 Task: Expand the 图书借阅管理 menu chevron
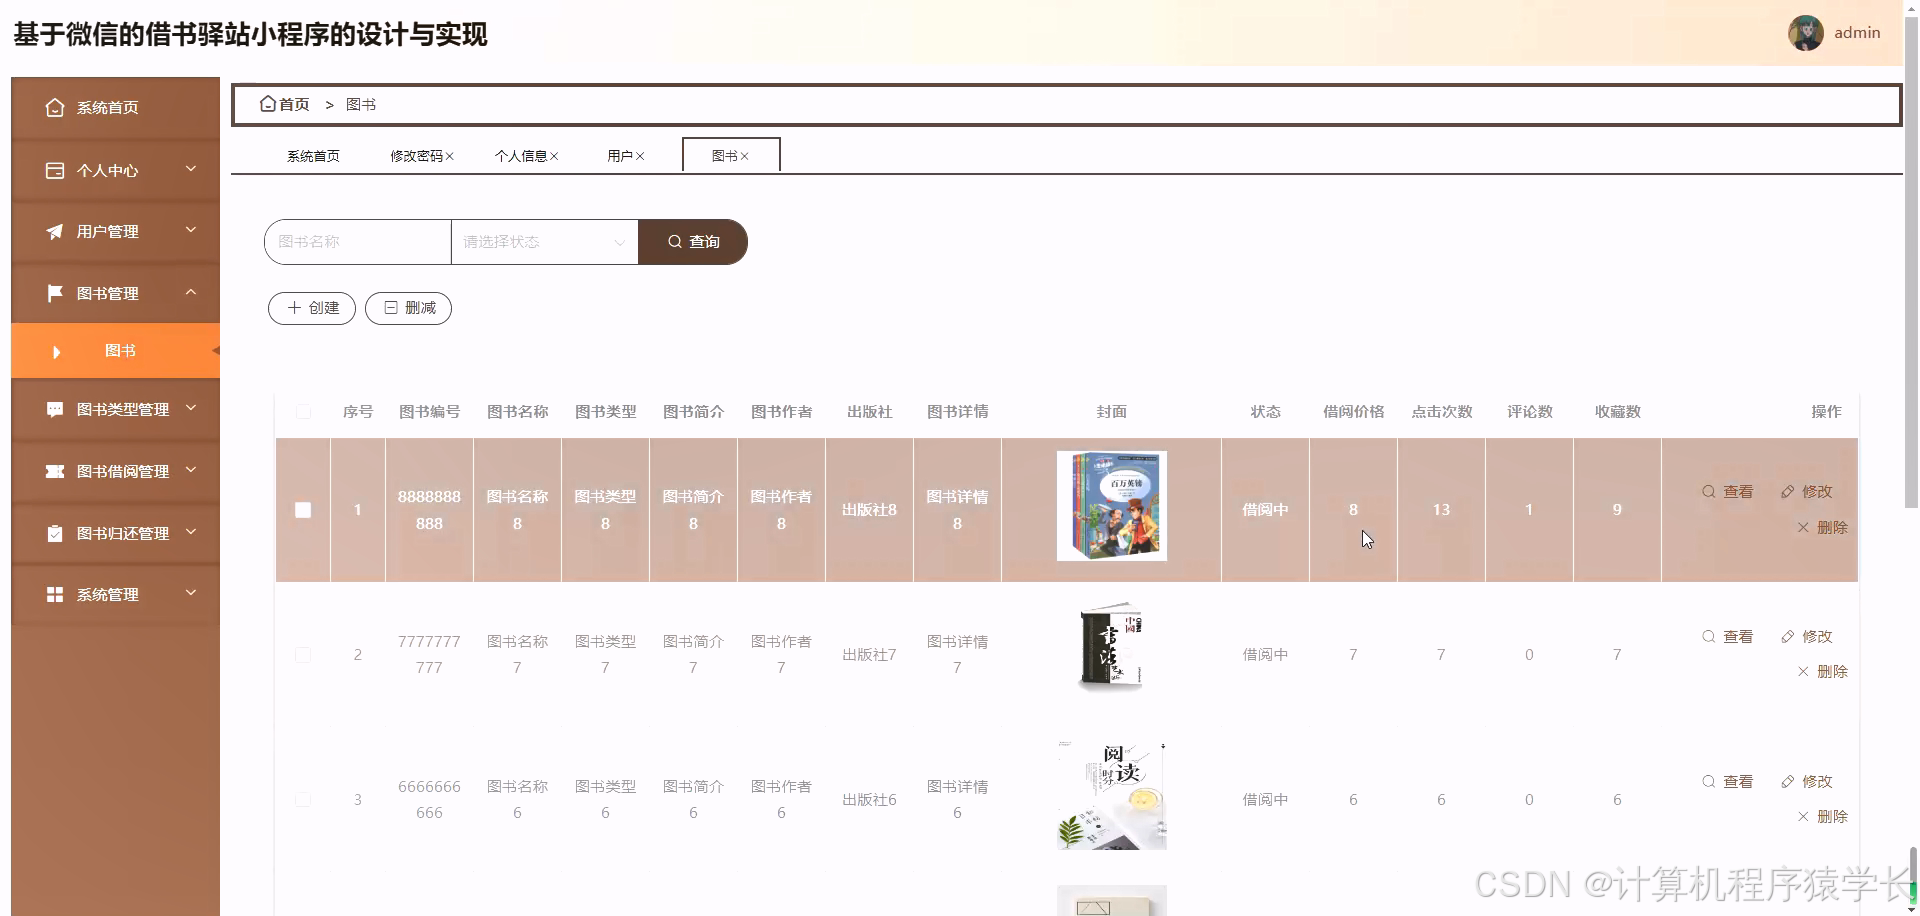tap(191, 470)
